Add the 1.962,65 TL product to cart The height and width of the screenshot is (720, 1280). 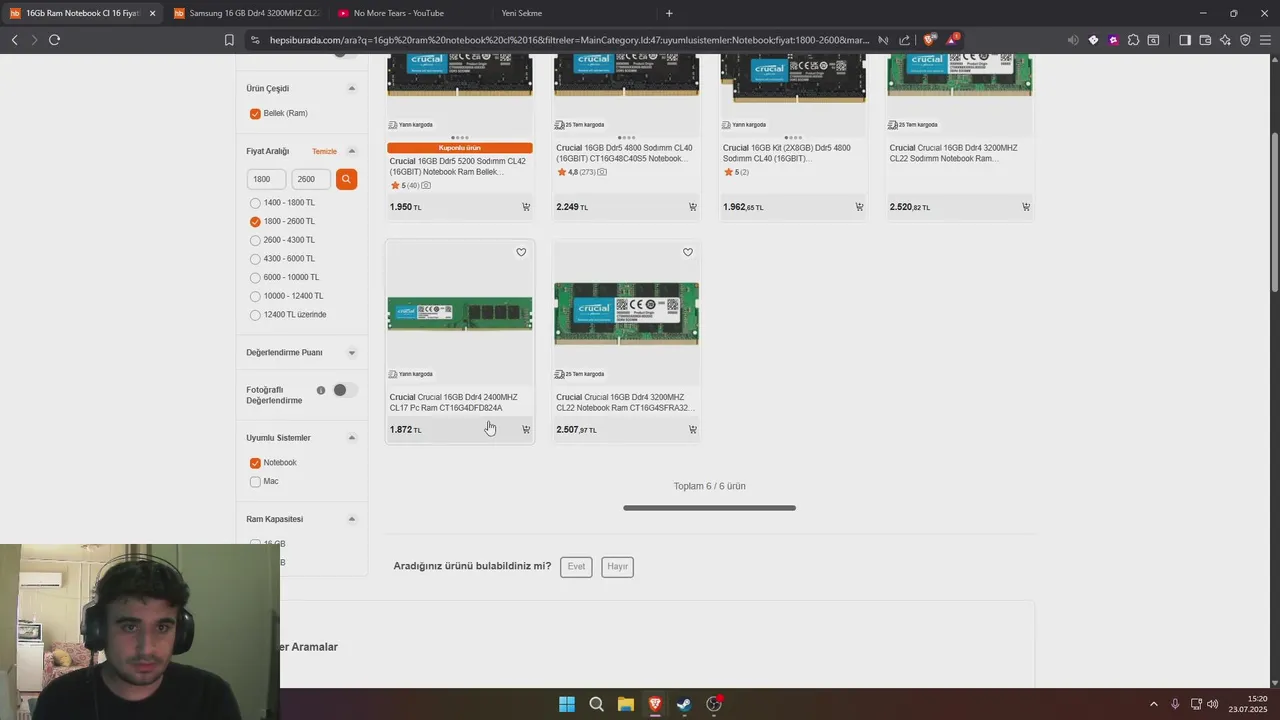pos(859,207)
